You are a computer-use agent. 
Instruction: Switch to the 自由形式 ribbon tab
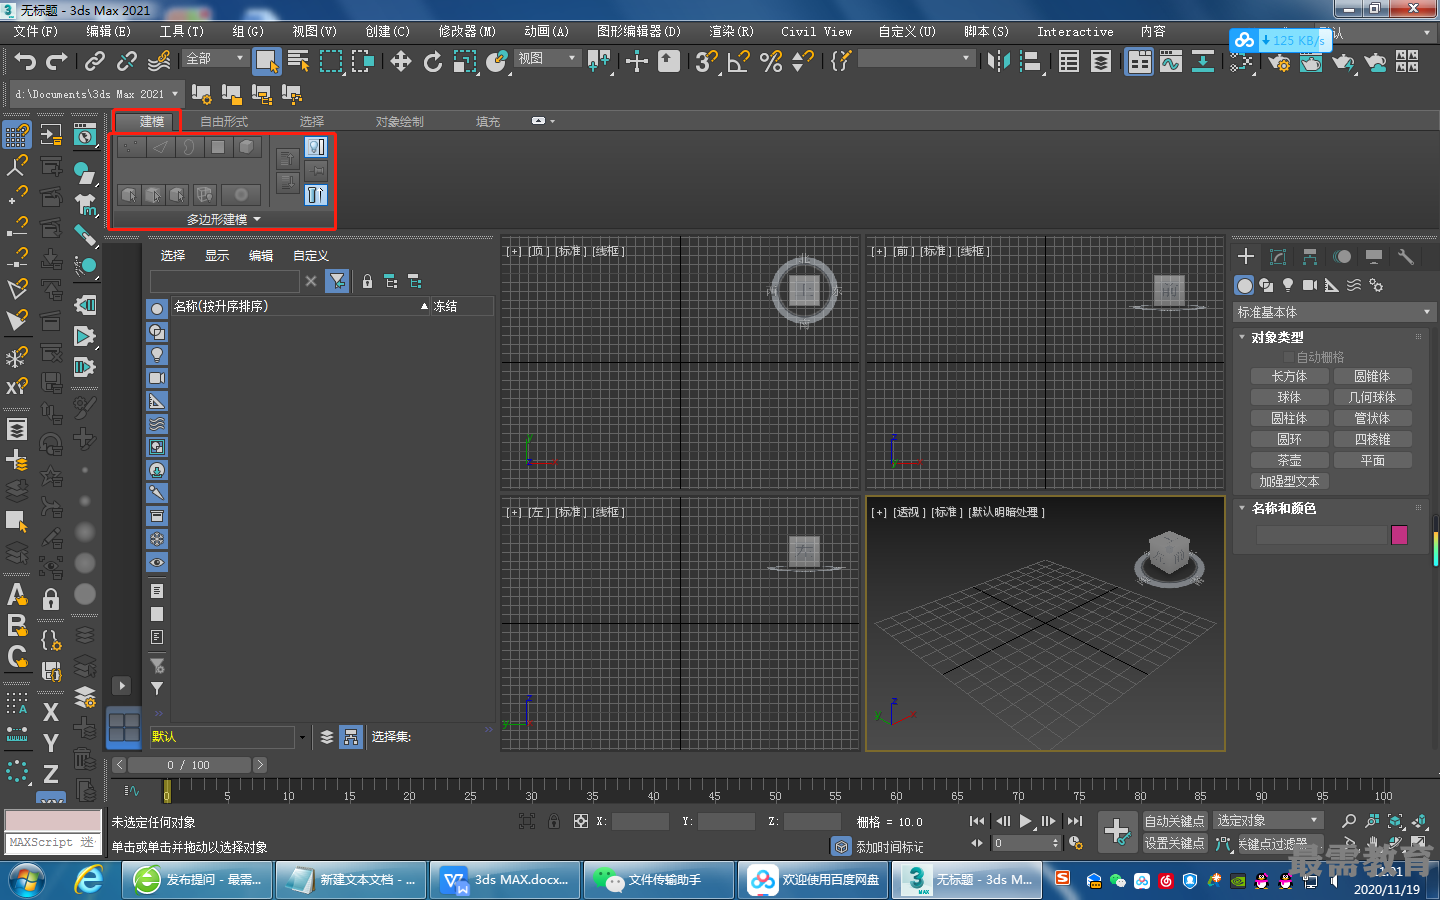point(224,121)
